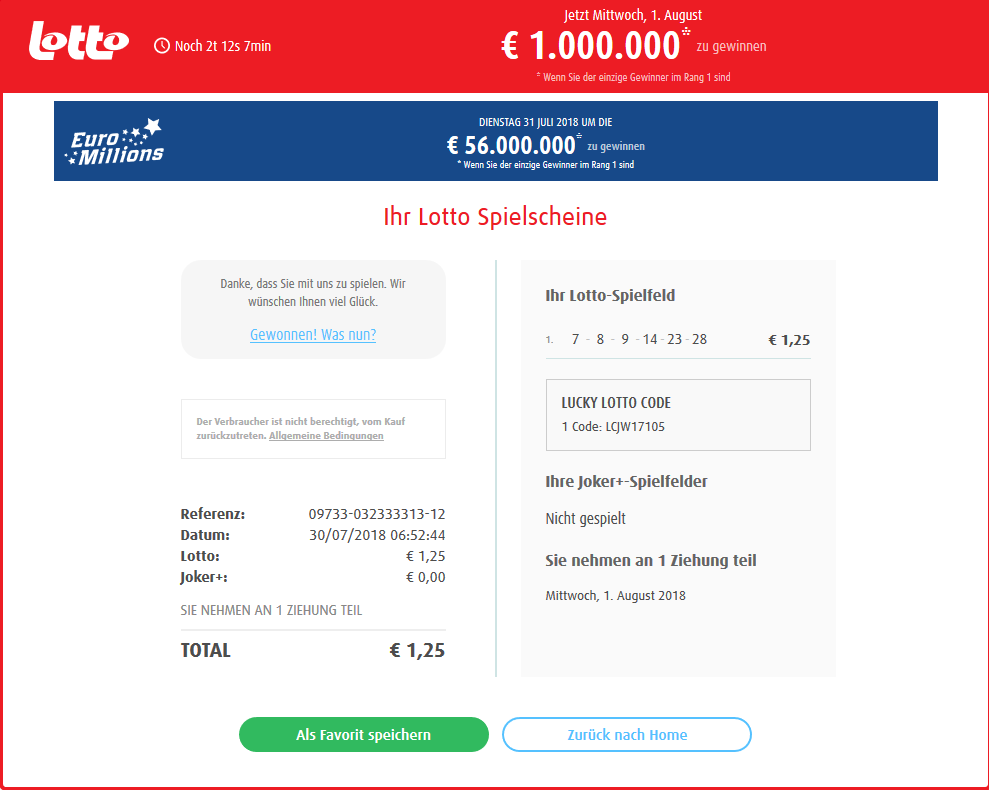Viewport: 989px width, 790px height.
Task: Click the TOTAL € 1,25 amount
Action: (417, 651)
